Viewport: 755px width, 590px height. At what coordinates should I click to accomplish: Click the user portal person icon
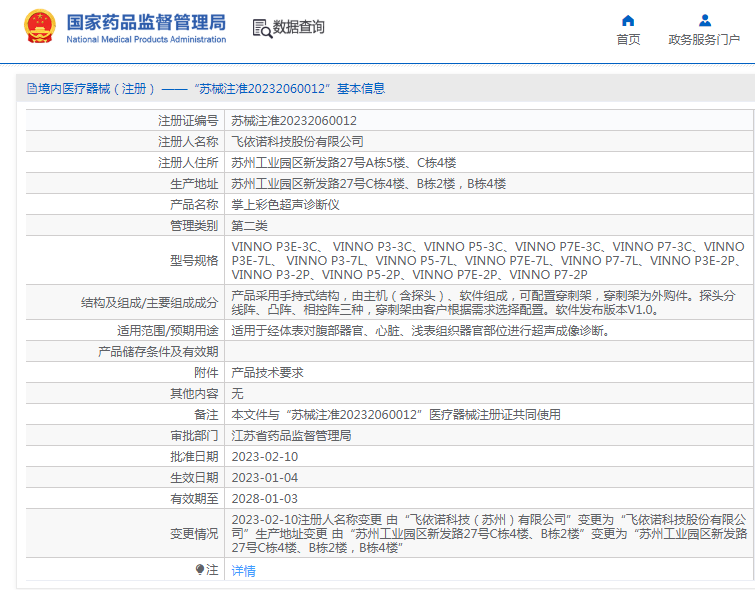pos(704,20)
